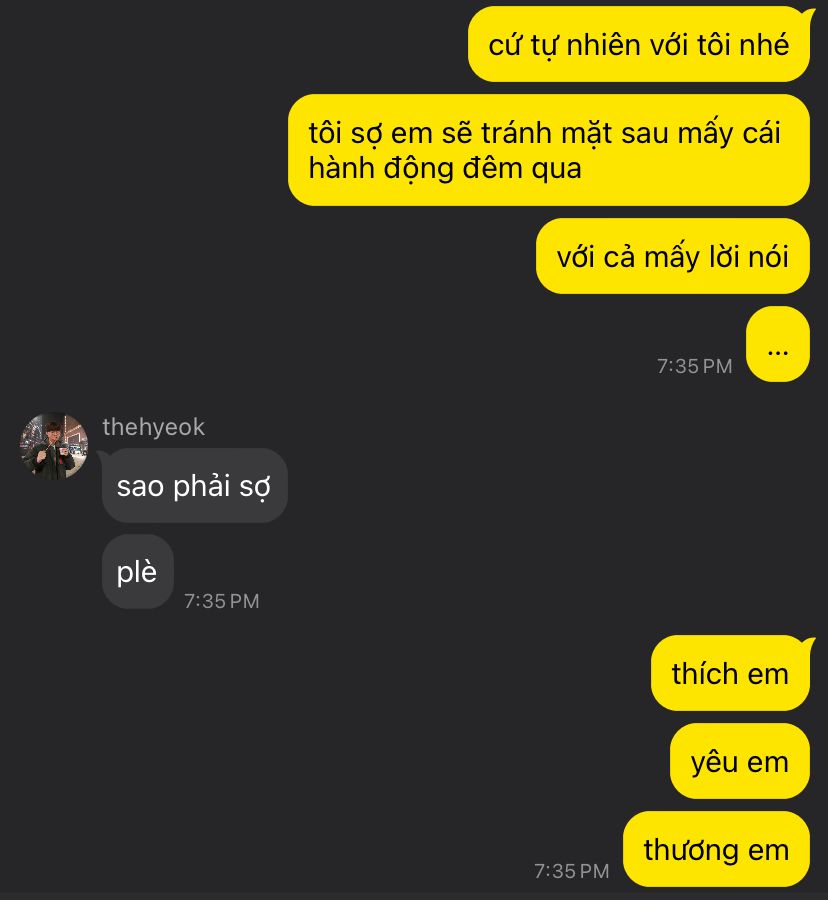Select the 'thích em' message bubble
The width and height of the screenshot is (828, 900).
730,673
